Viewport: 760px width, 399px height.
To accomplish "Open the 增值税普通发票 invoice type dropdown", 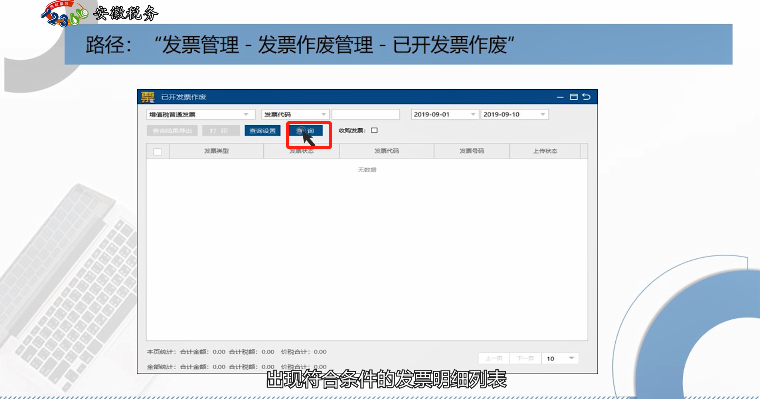I will [x=201, y=114].
